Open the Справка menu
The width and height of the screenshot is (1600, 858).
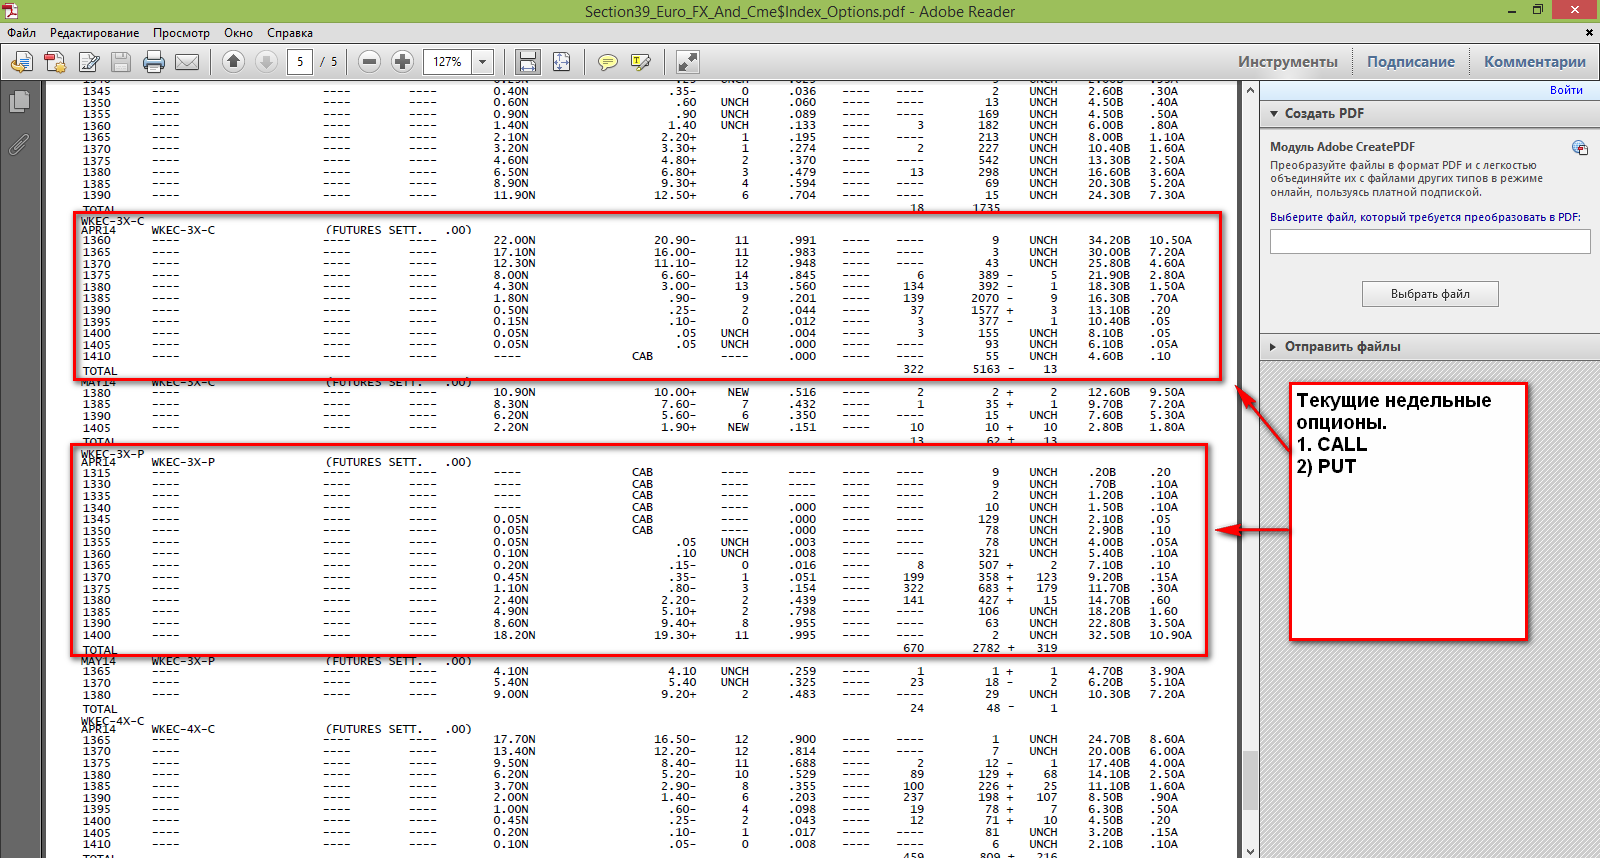coord(290,33)
